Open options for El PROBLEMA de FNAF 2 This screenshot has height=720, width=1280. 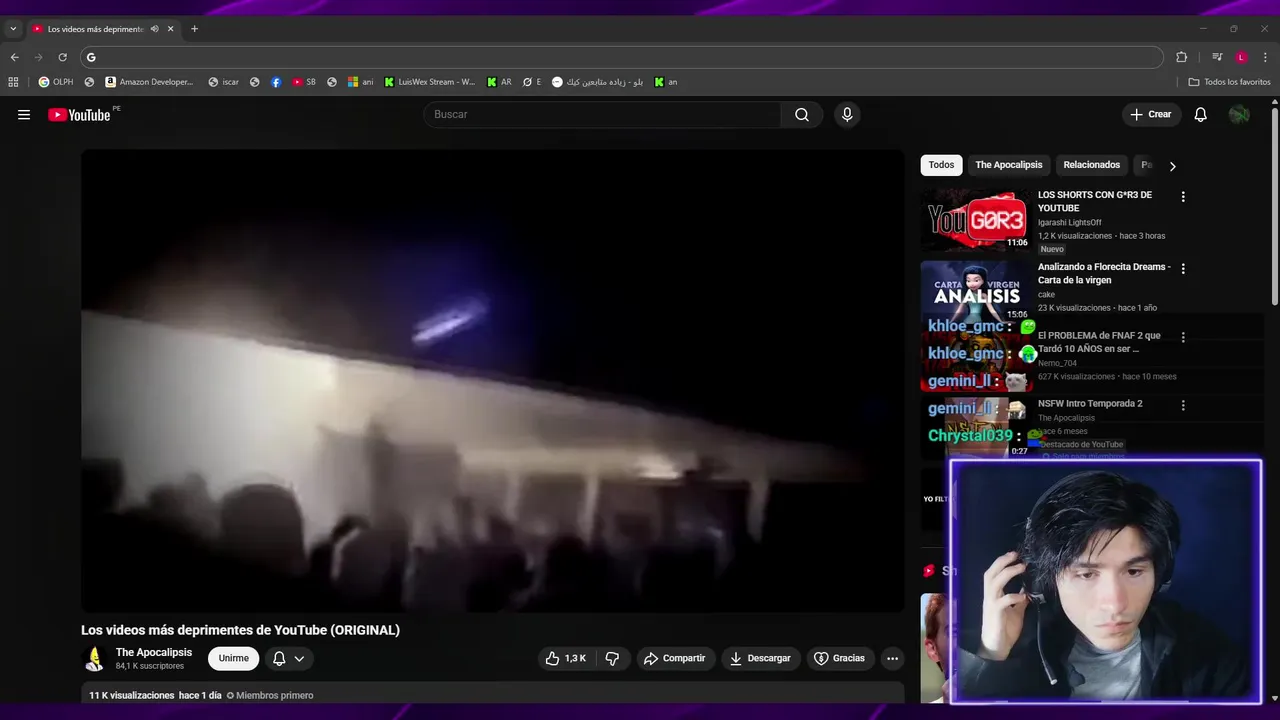tap(1183, 338)
